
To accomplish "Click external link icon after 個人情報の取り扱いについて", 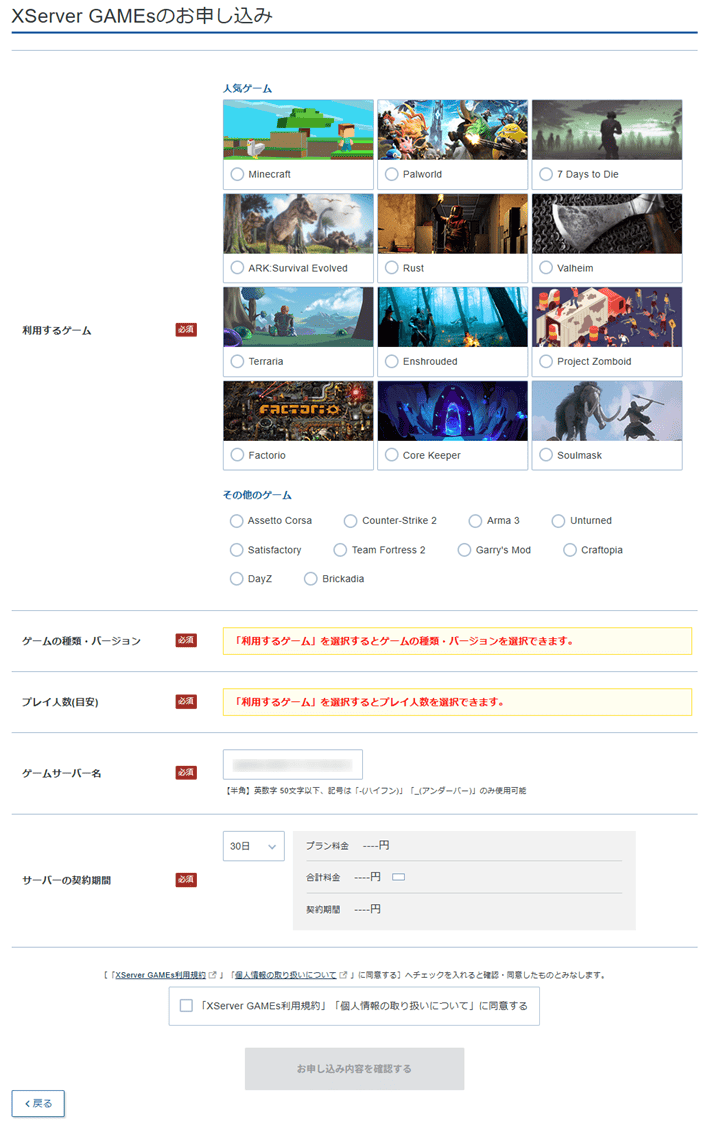I will coord(343,975).
